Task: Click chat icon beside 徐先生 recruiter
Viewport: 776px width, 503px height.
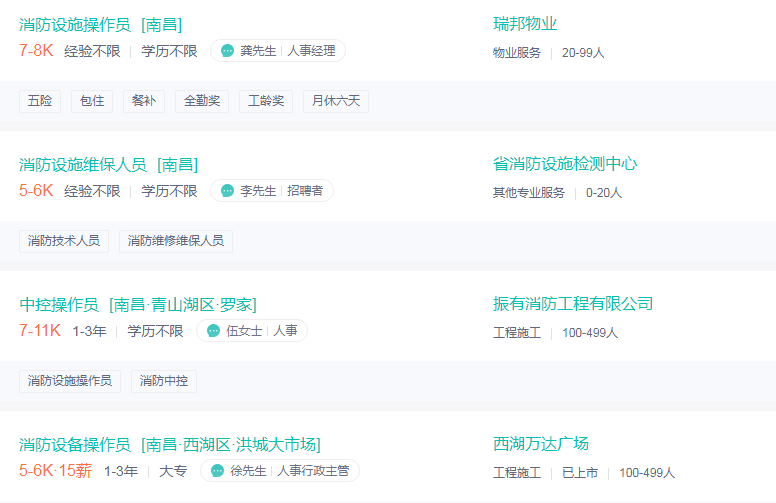Action: tap(217, 471)
